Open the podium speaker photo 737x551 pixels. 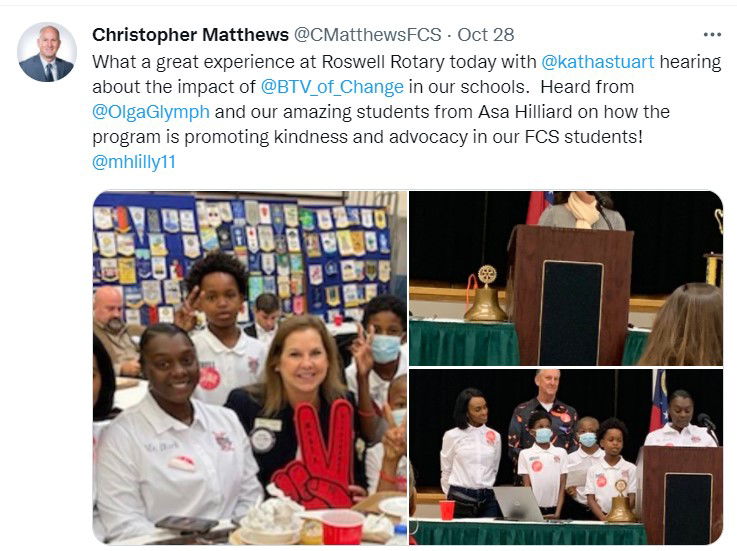tap(566, 278)
